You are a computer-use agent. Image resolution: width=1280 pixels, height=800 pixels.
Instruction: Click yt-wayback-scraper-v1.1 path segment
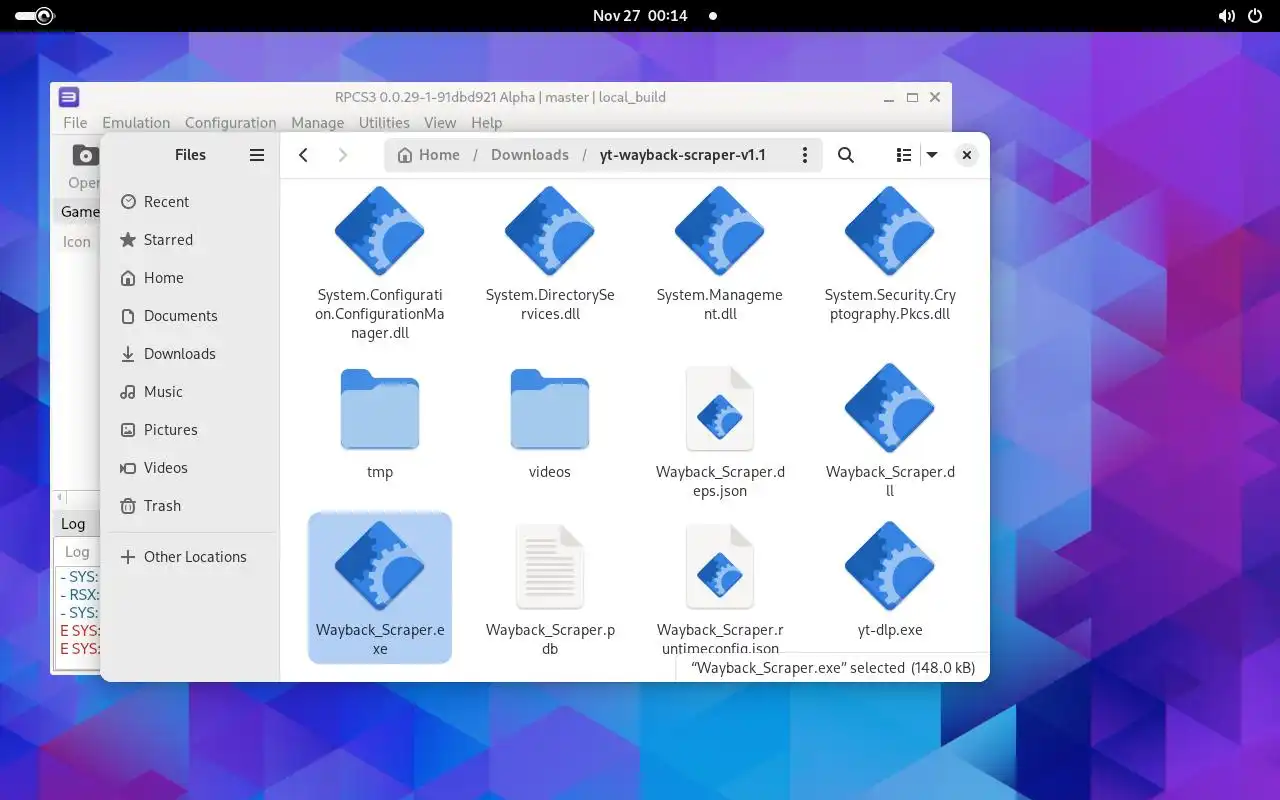[x=683, y=155]
